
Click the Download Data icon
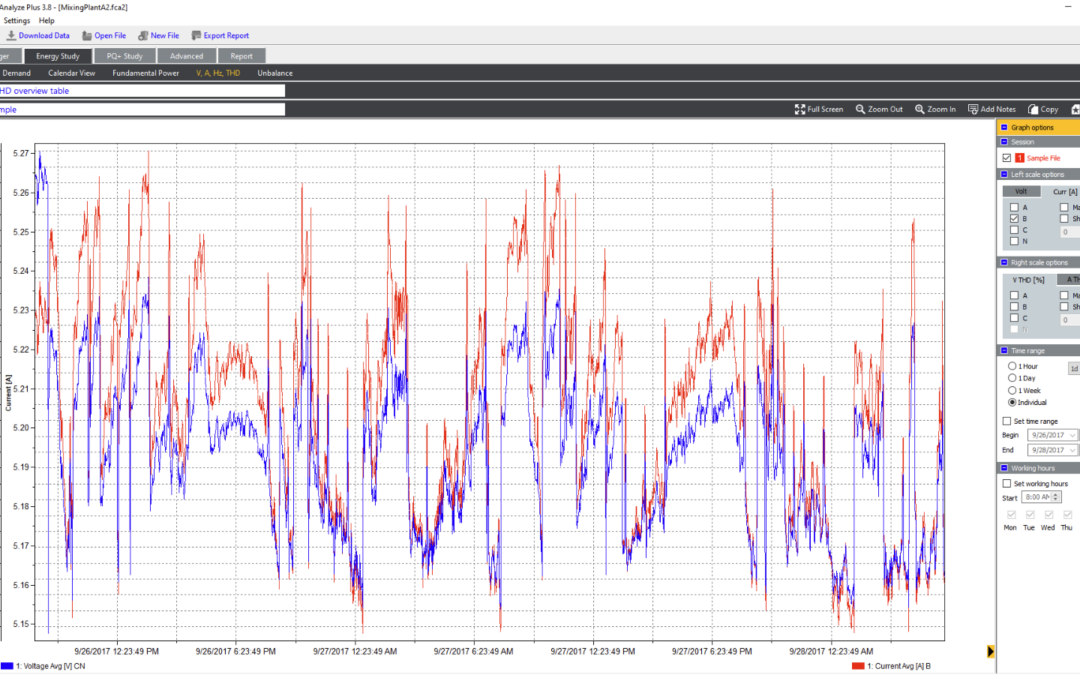click(11, 36)
